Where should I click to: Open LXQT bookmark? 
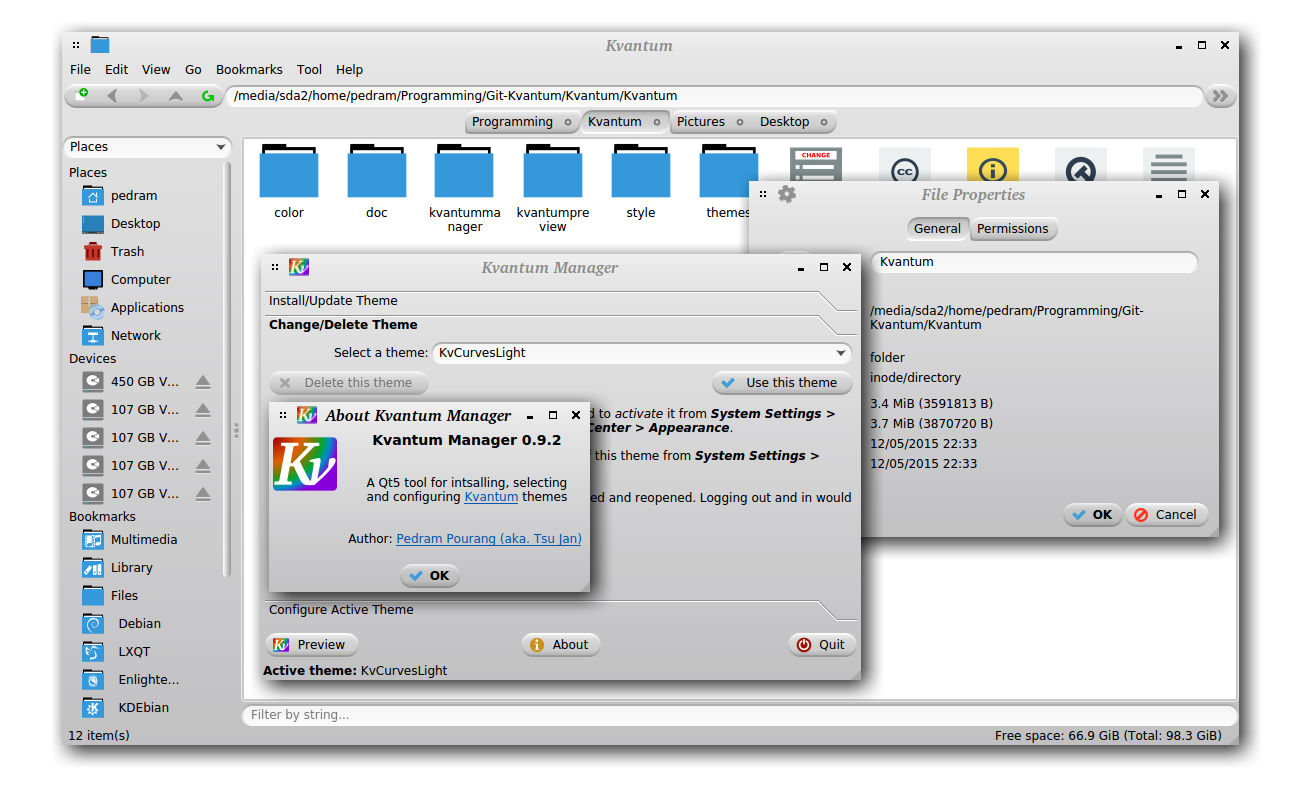[116, 651]
